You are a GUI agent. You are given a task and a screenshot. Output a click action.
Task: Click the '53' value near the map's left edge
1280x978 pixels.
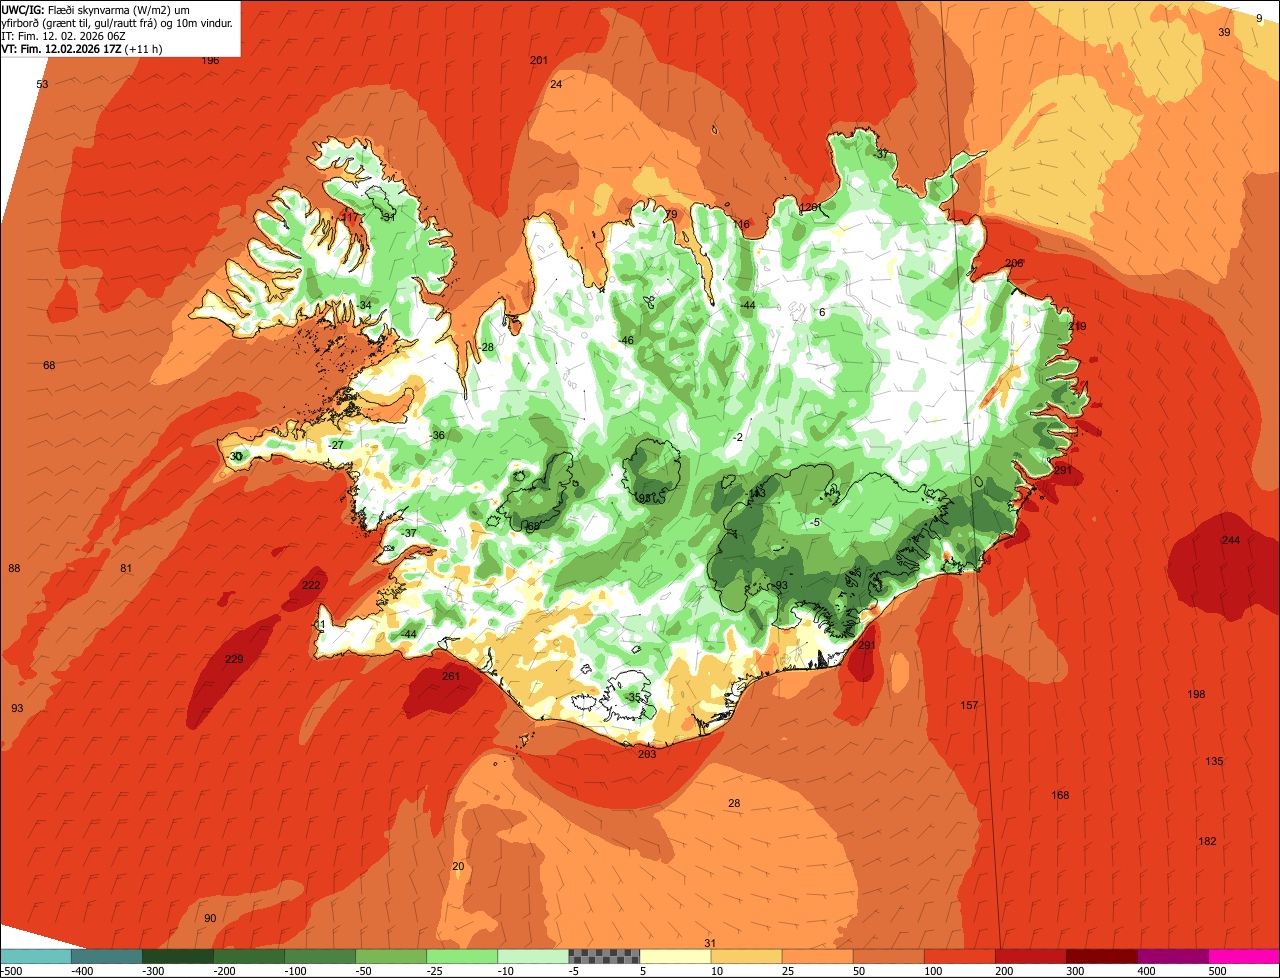(x=42, y=84)
